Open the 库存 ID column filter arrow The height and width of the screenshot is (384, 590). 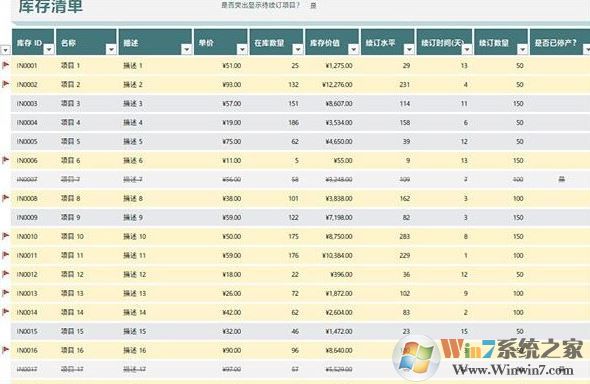tap(49, 49)
